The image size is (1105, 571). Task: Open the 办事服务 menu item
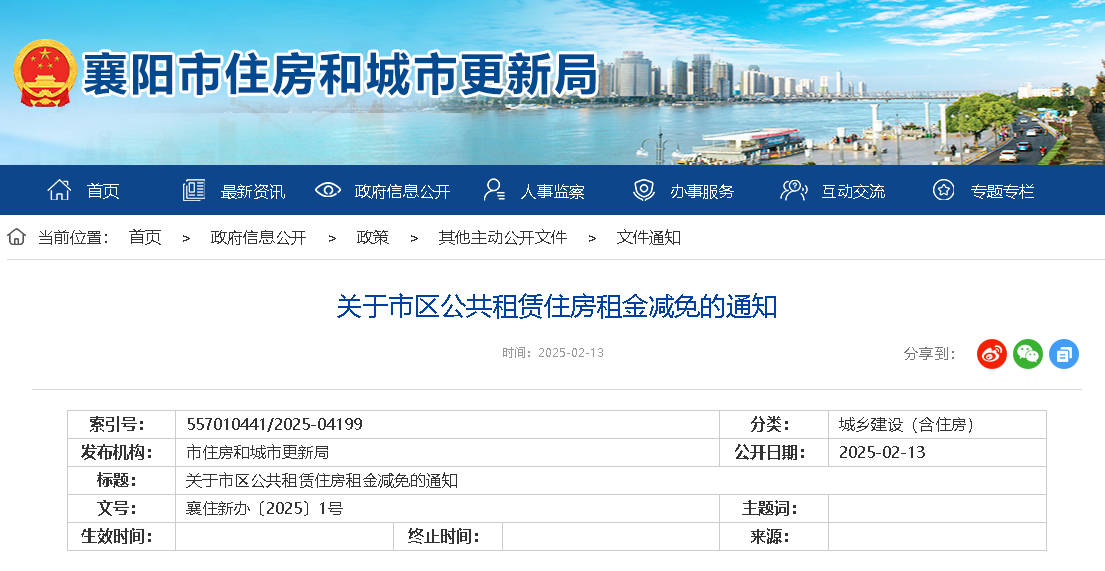coord(702,191)
